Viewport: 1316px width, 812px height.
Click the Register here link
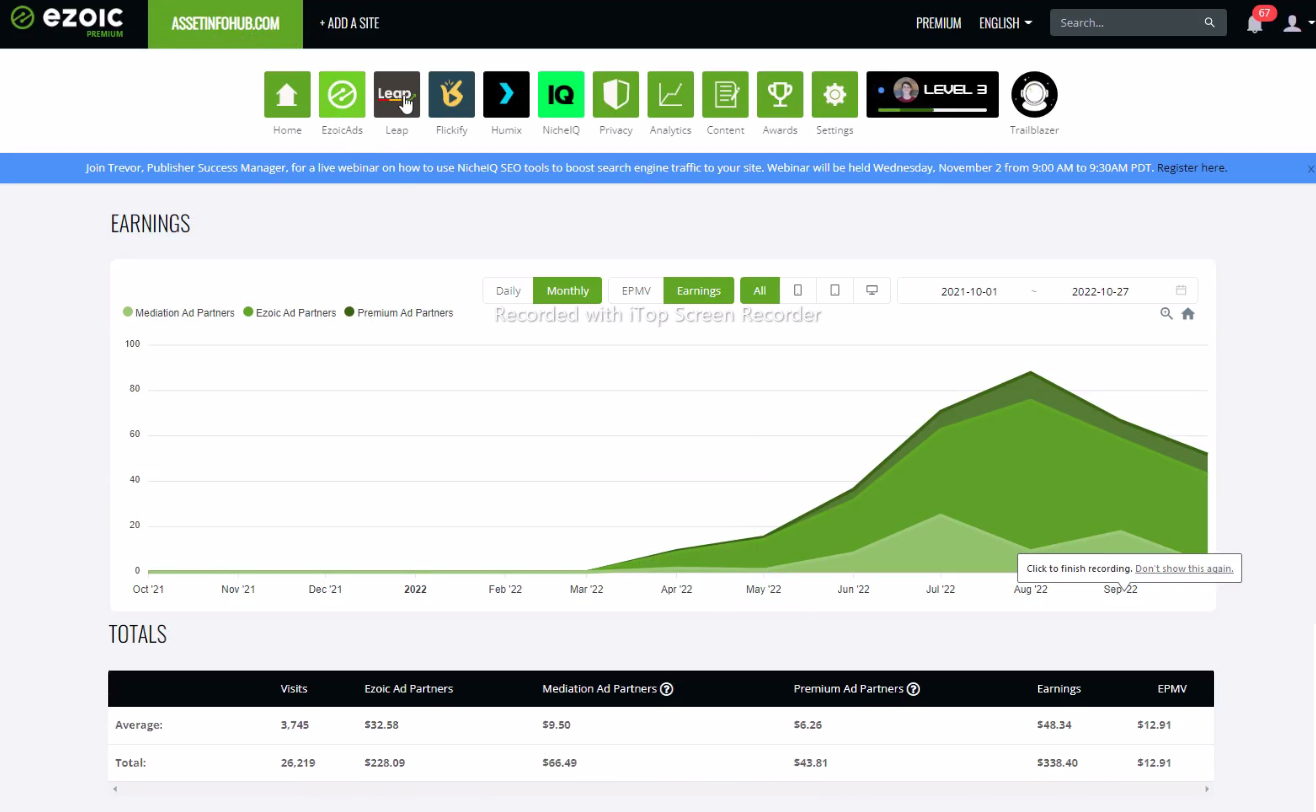click(1192, 168)
